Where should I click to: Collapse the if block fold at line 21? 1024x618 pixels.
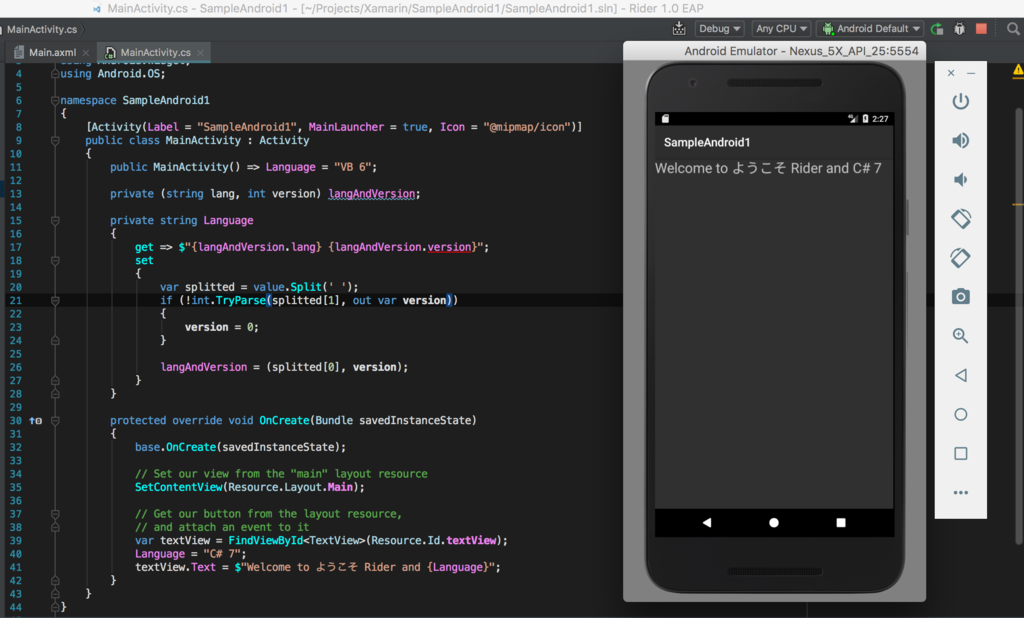pos(55,301)
